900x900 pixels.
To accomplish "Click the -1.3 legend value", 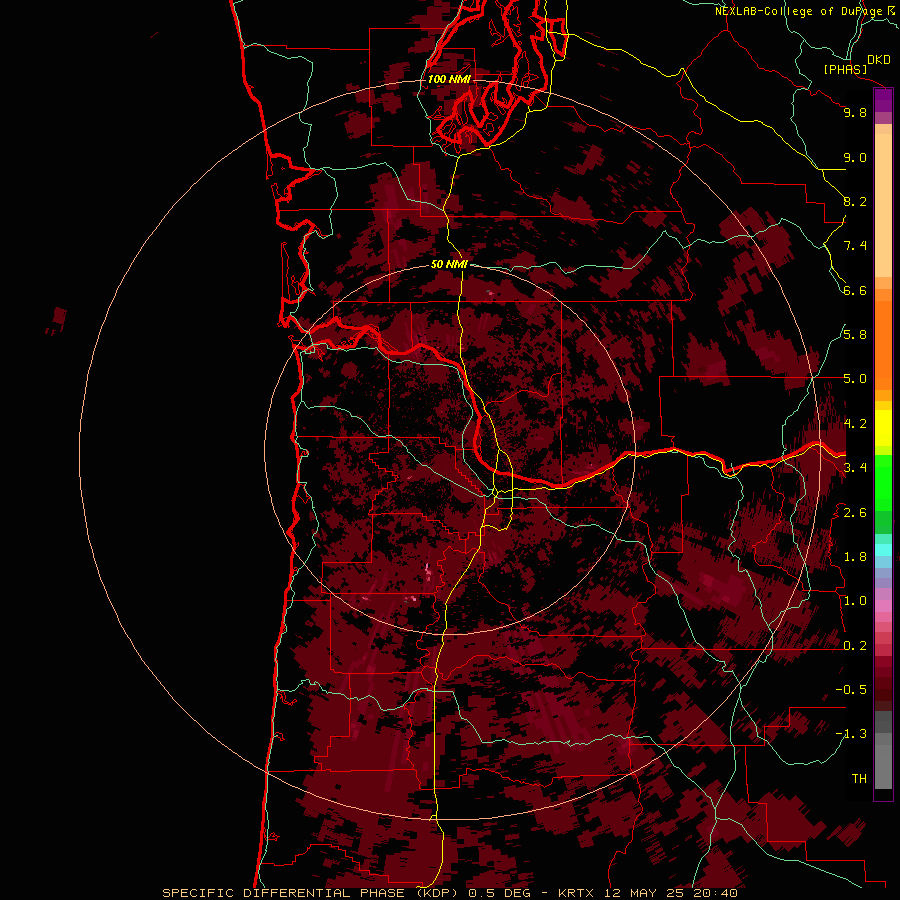I will [851, 734].
